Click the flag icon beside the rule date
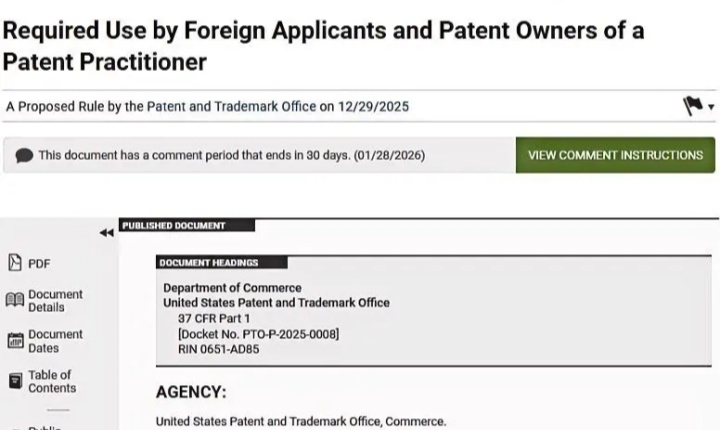Image resolution: width=720 pixels, height=430 pixels. coord(692,106)
